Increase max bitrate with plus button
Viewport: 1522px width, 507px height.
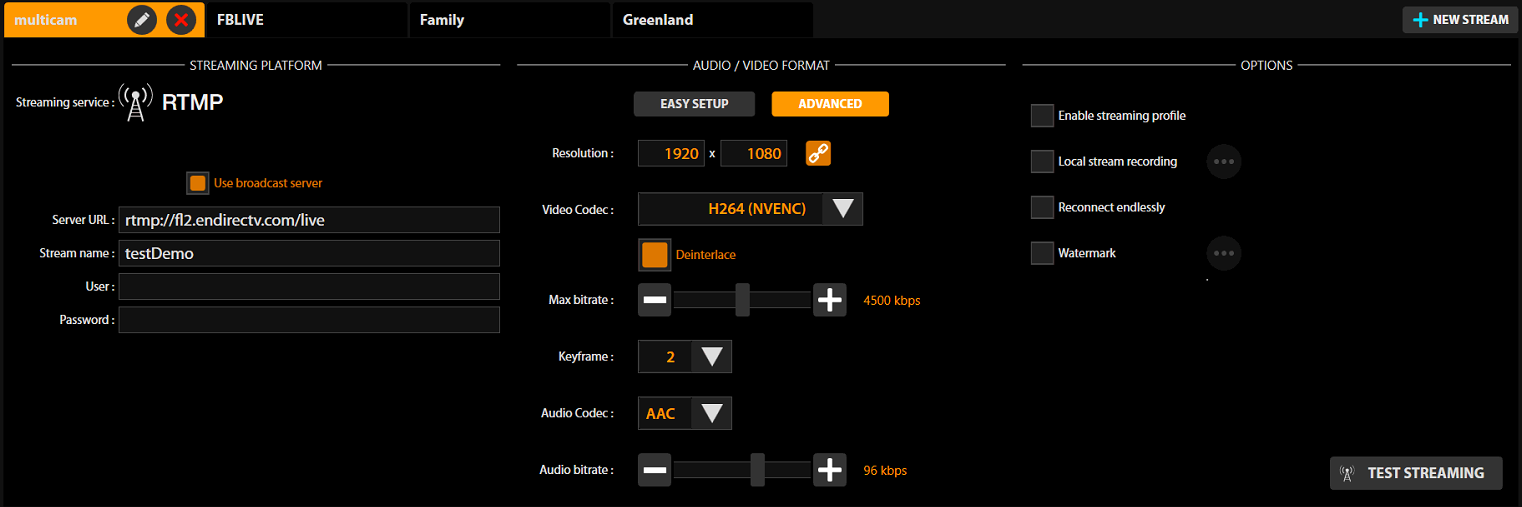coord(829,300)
